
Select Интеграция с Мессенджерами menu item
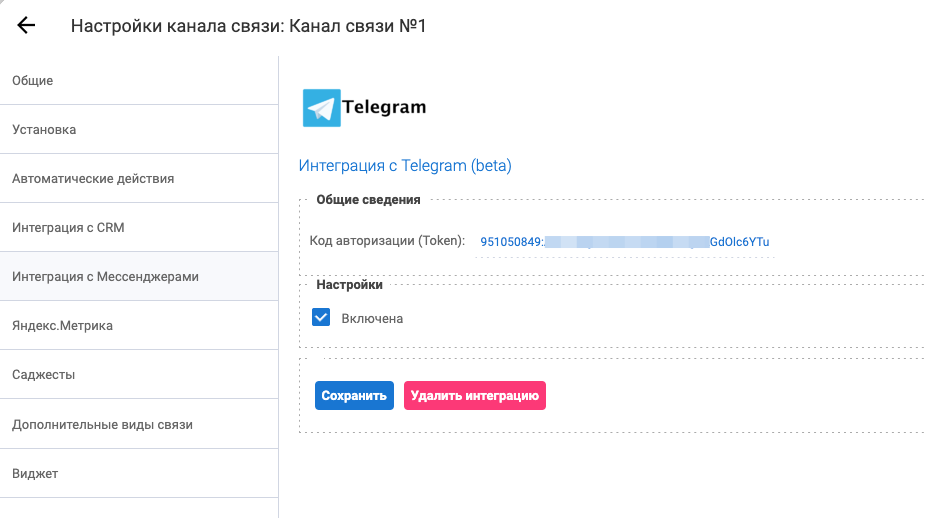click(x=105, y=277)
